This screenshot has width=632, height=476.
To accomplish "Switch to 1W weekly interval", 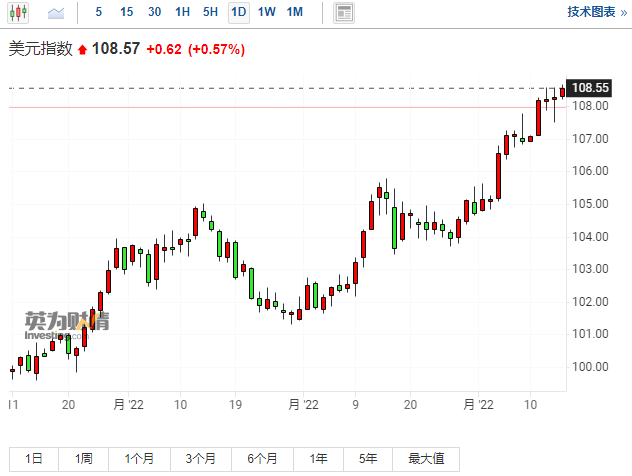I will [x=266, y=12].
